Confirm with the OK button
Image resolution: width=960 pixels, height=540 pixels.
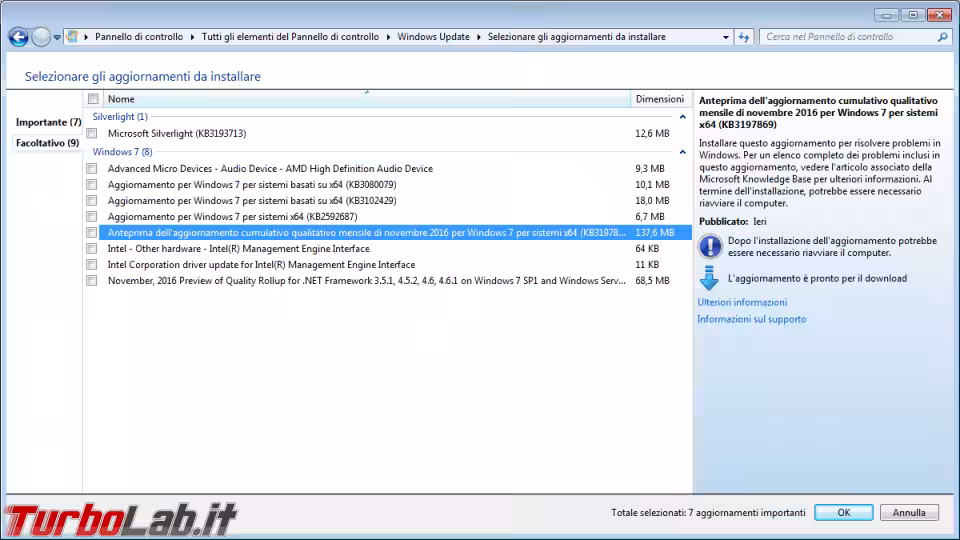coord(844,512)
